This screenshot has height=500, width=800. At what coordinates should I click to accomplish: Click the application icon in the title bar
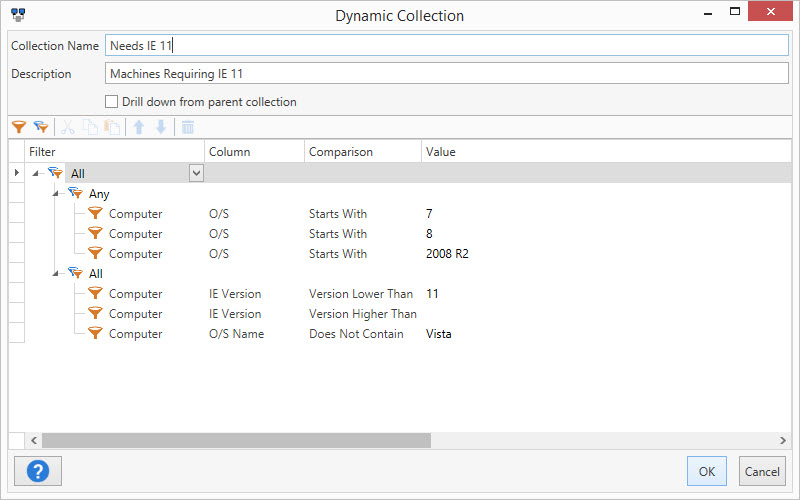point(18,14)
